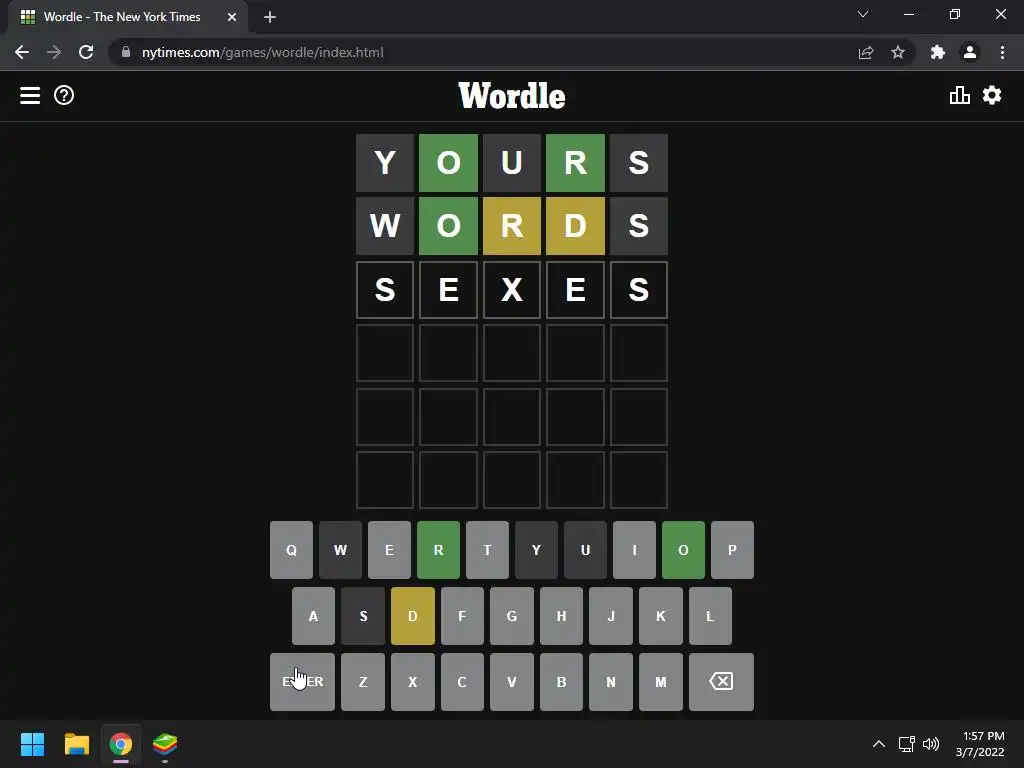
Task: Open the Chrome profile avatar
Action: click(x=970, y=52)
